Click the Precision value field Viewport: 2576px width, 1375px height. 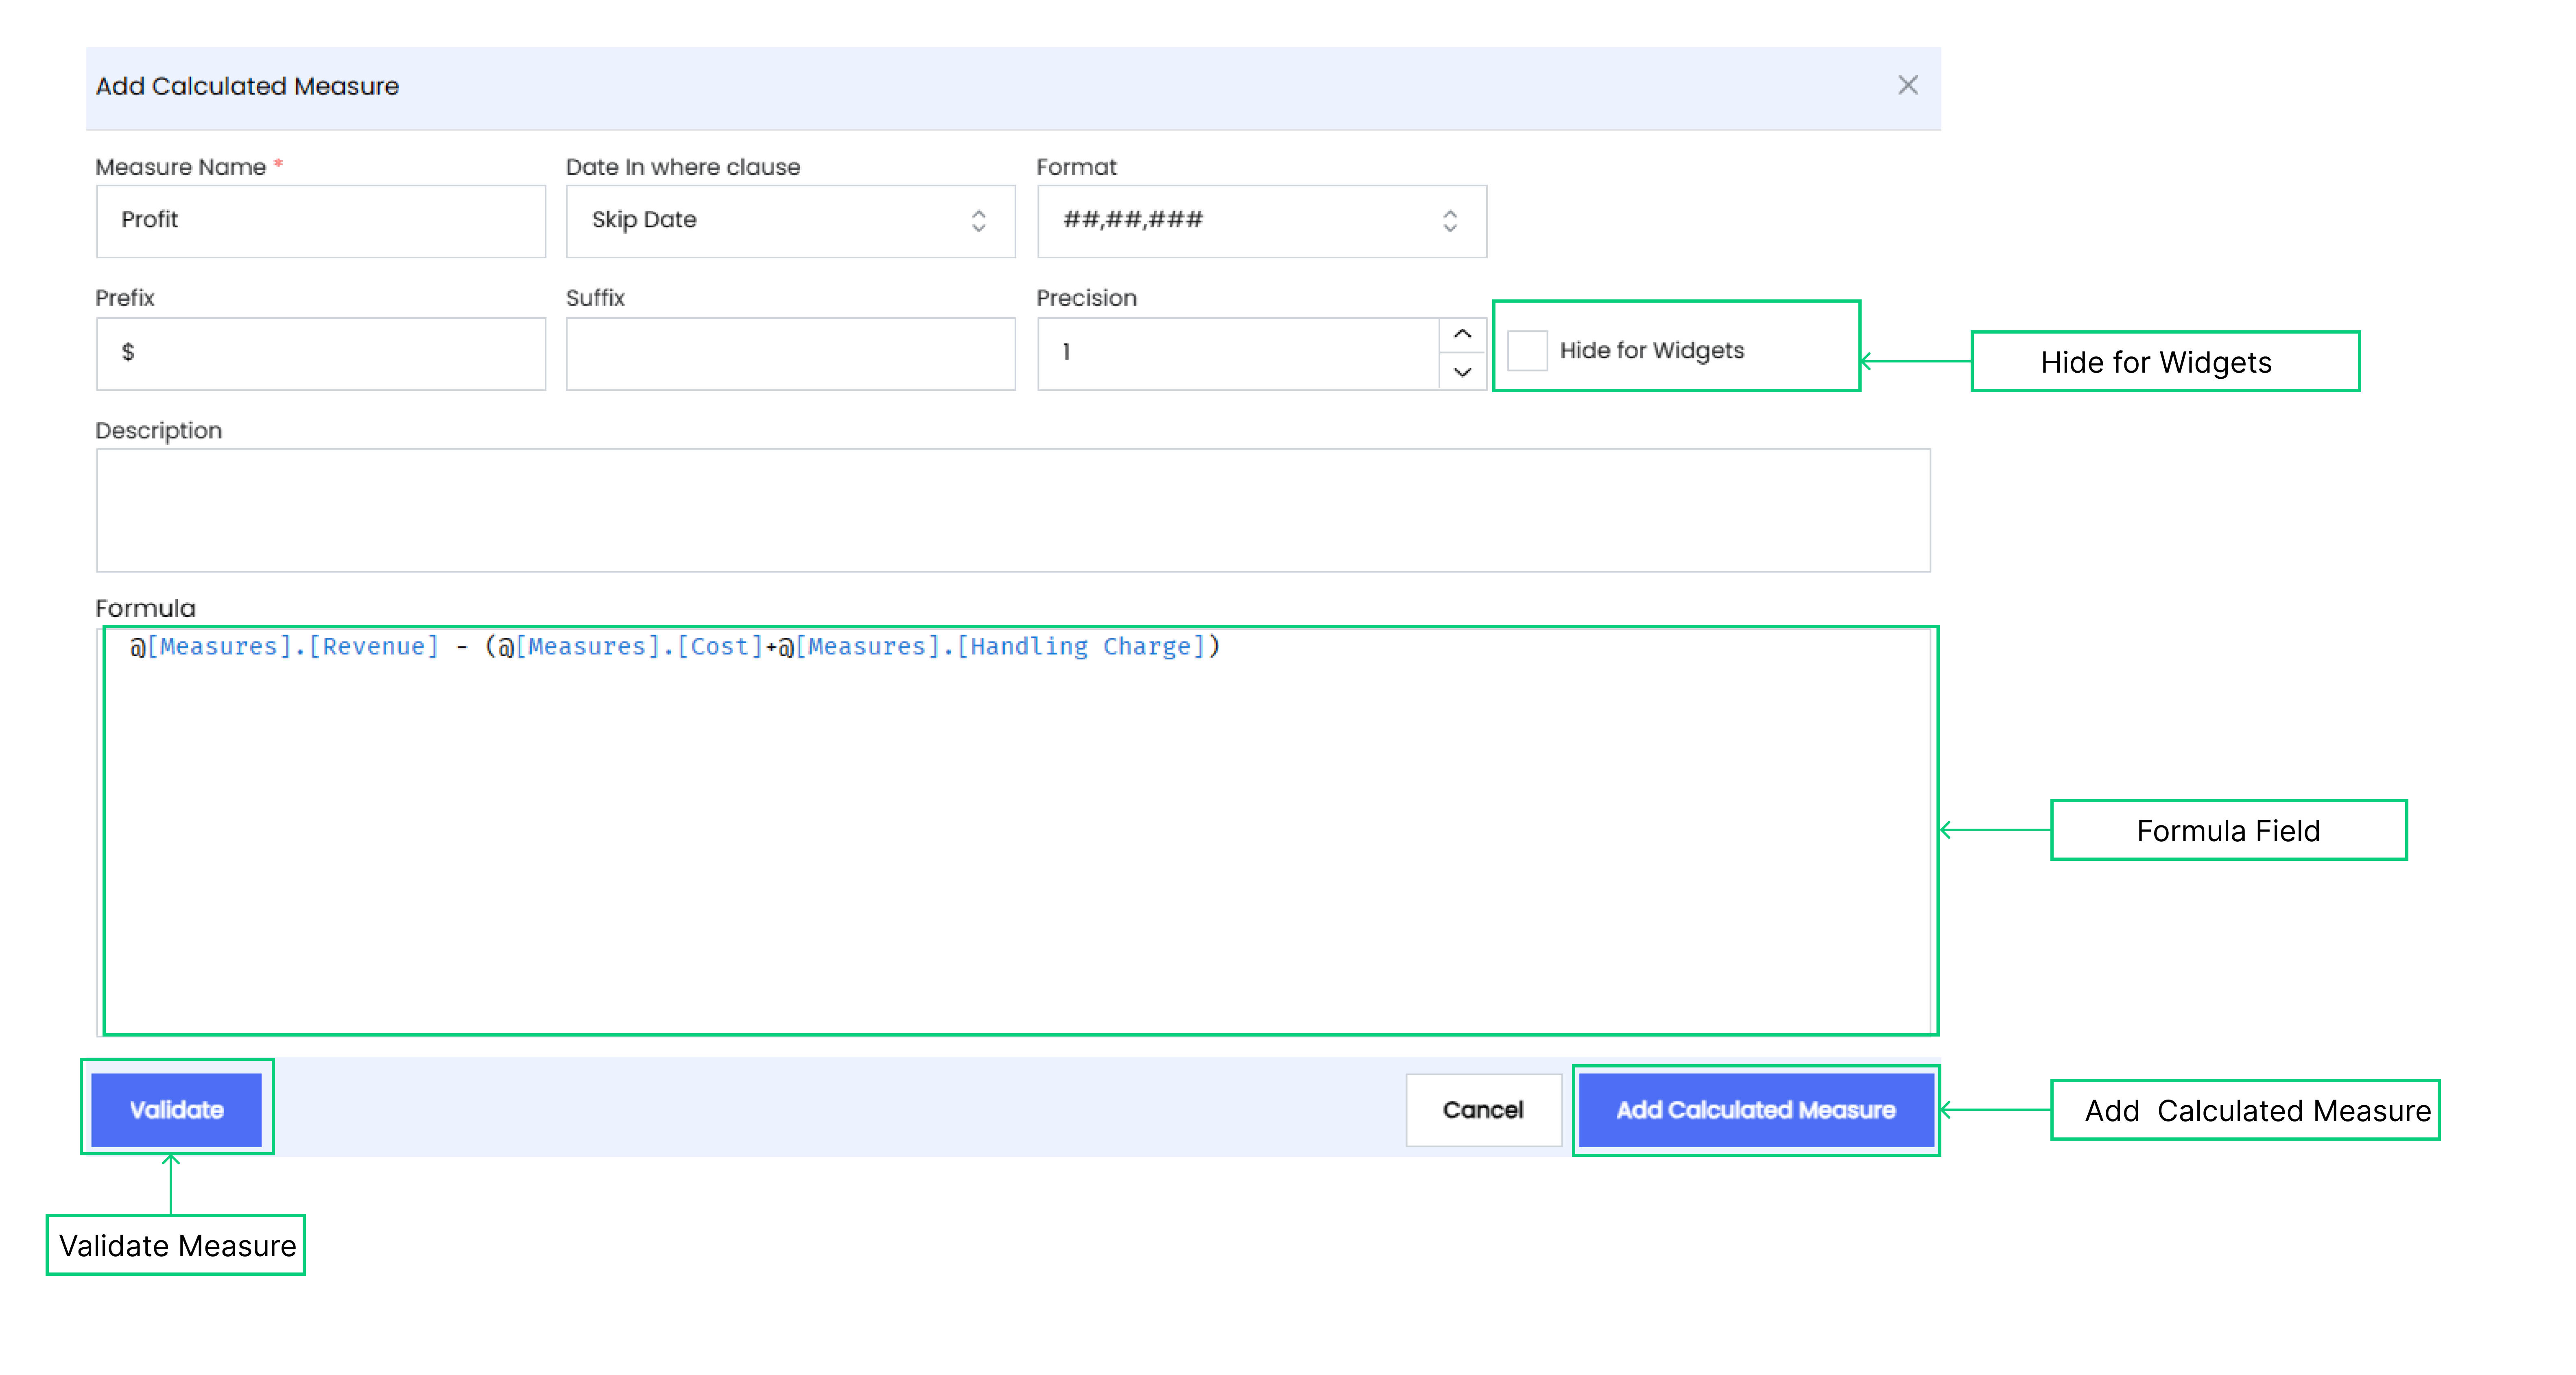[x=1238, y=353]
